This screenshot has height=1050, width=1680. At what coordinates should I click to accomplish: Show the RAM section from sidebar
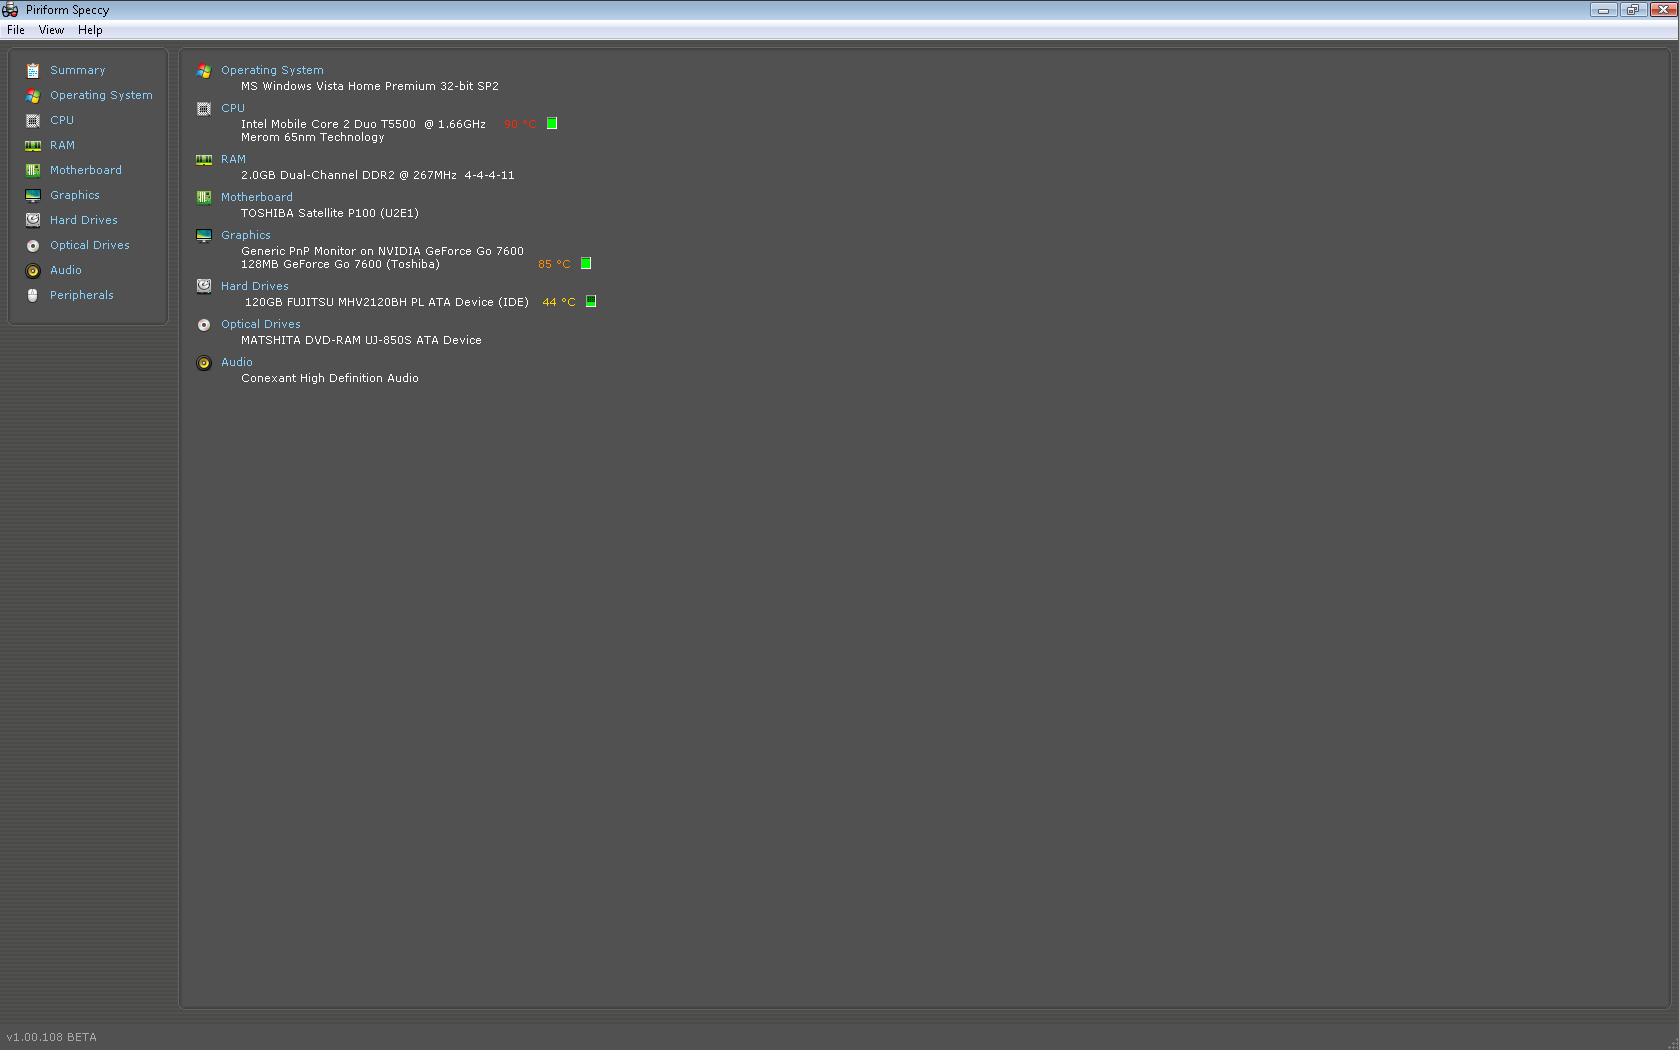pyautogui.click(x=62, y=145)
